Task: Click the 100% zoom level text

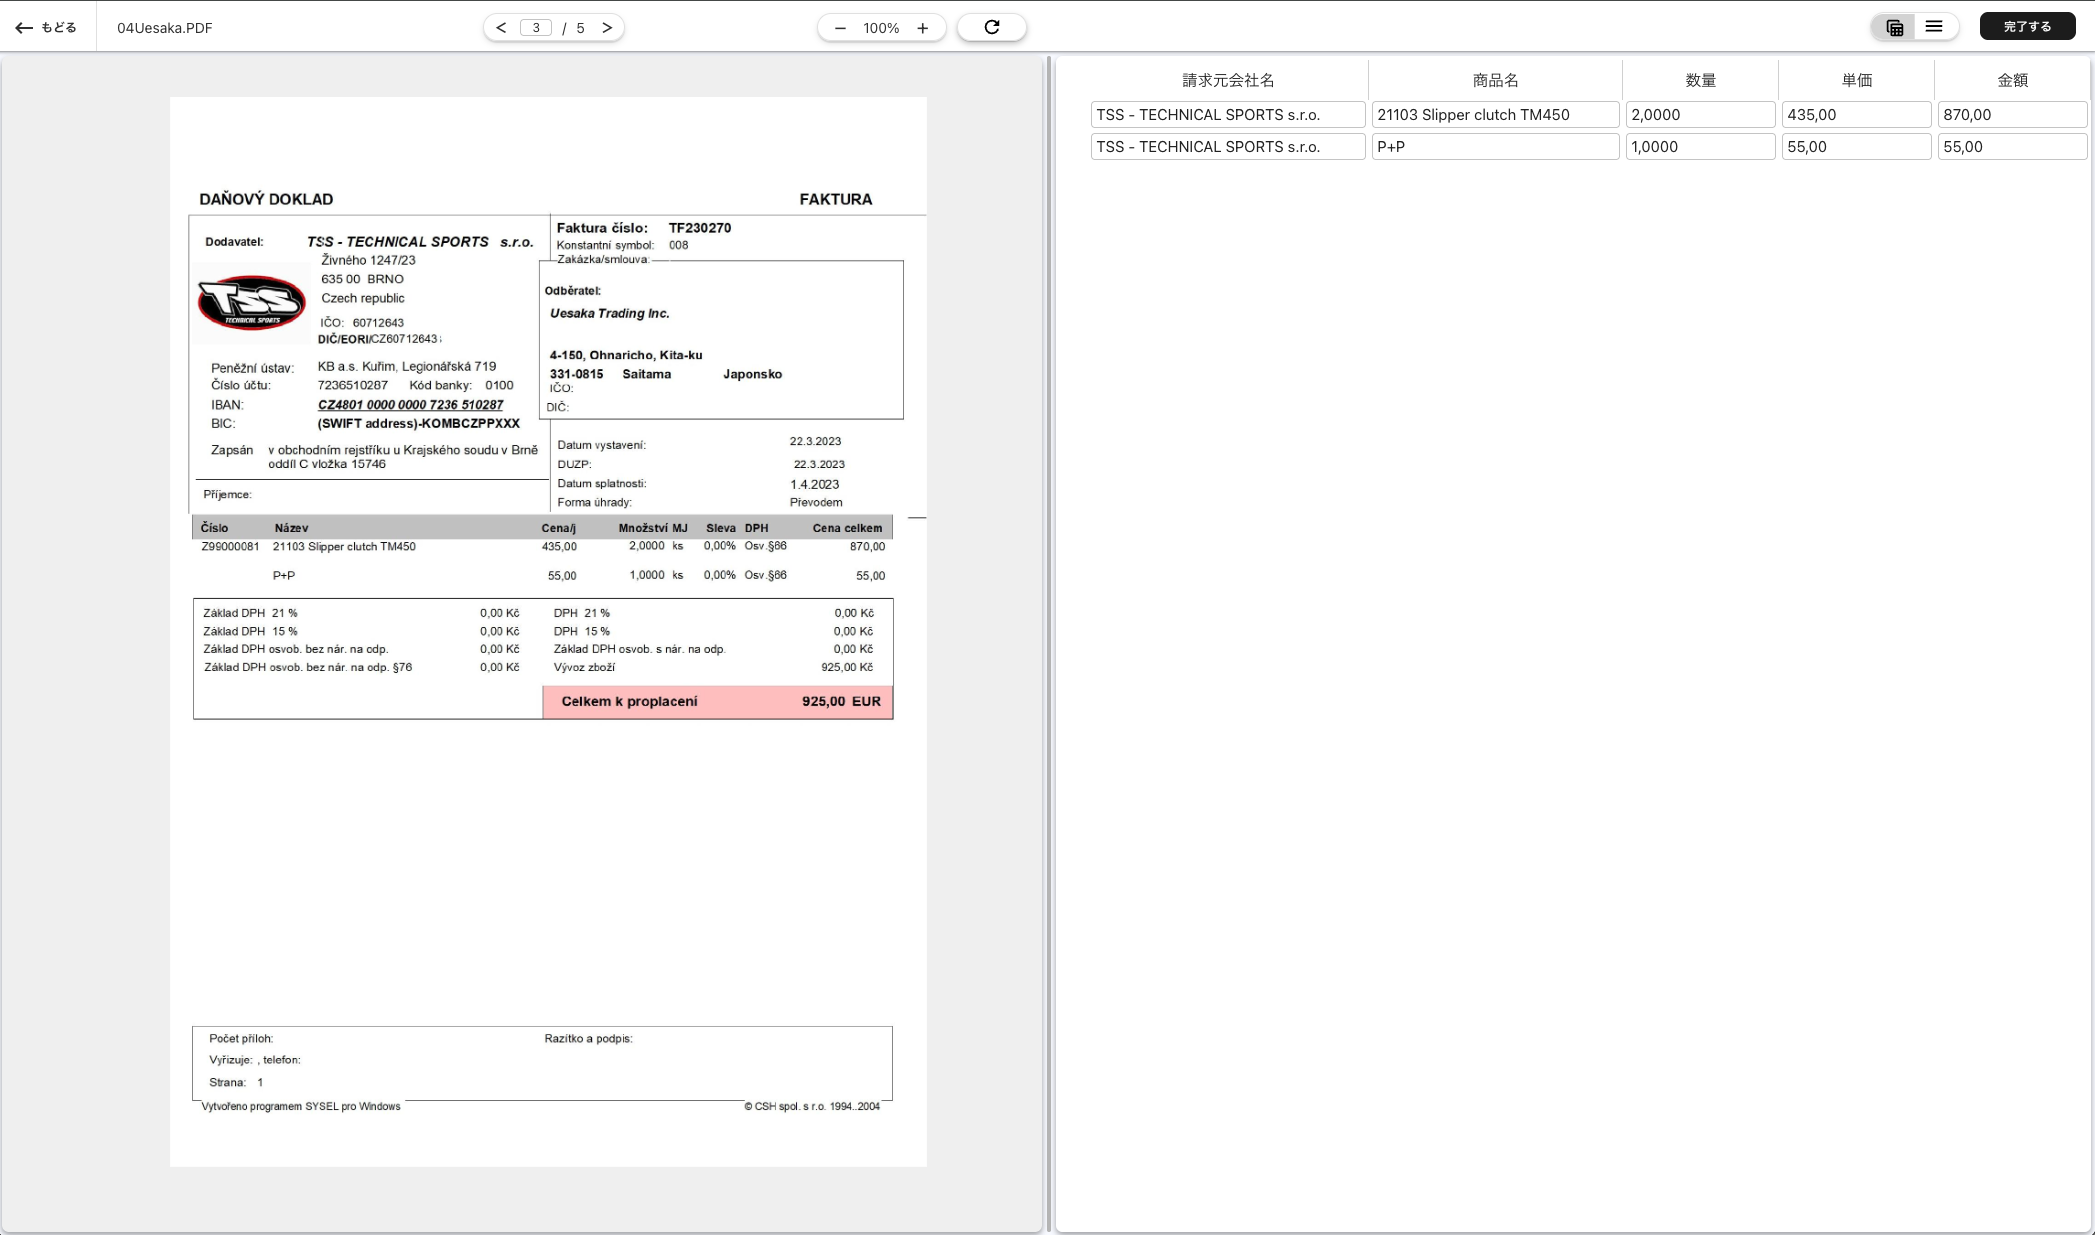Action: (x=881, y=28)
